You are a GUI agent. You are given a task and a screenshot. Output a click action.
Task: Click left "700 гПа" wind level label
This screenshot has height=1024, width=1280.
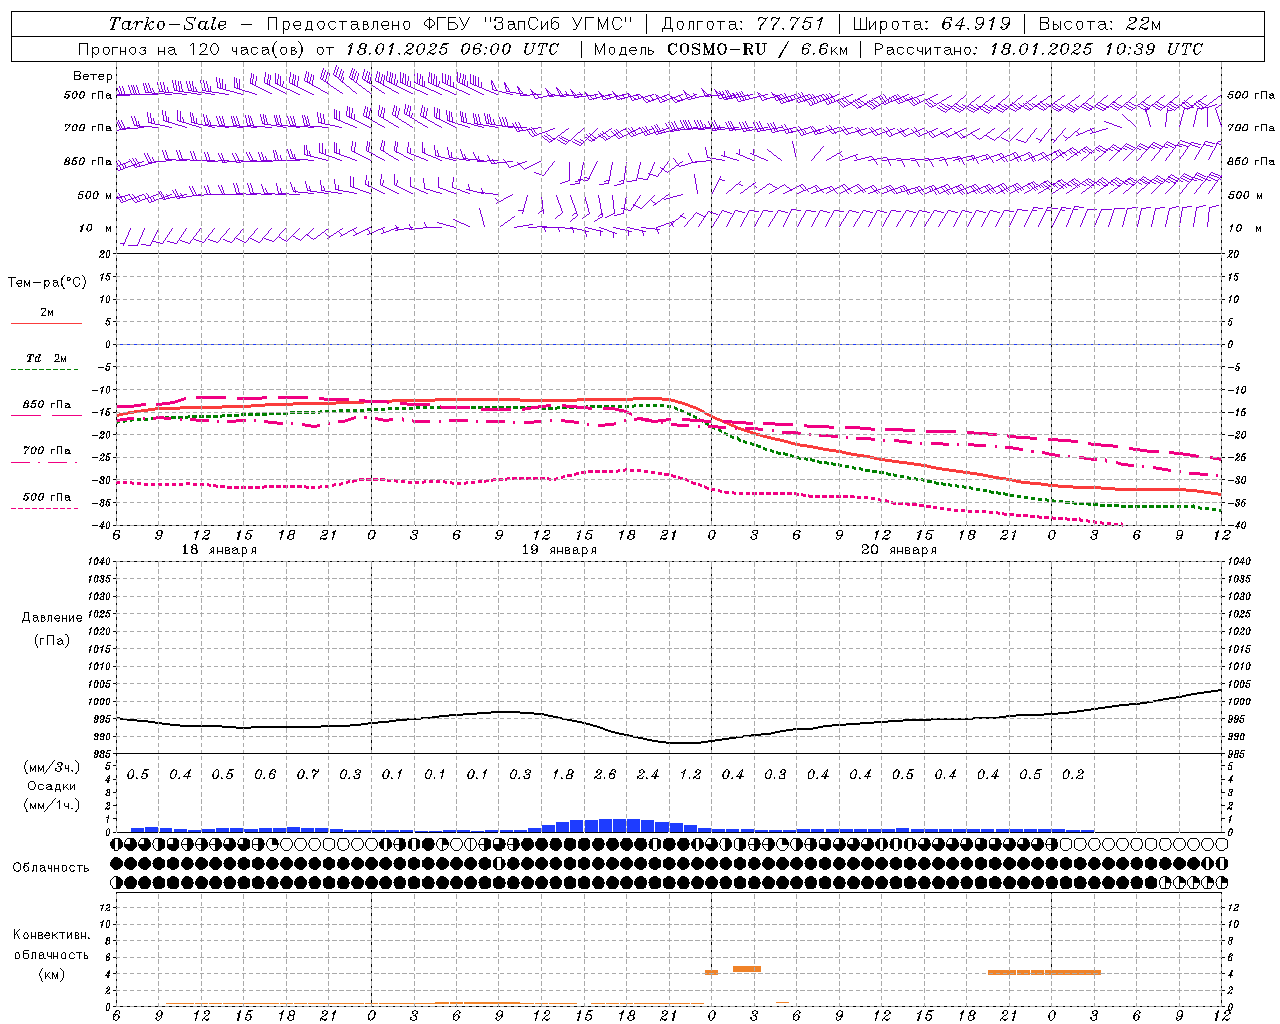pos(87,128)
